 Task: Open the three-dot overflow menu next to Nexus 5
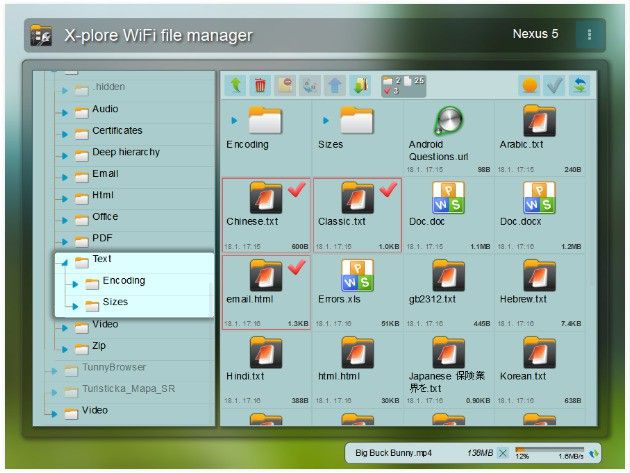pos(589,35)
